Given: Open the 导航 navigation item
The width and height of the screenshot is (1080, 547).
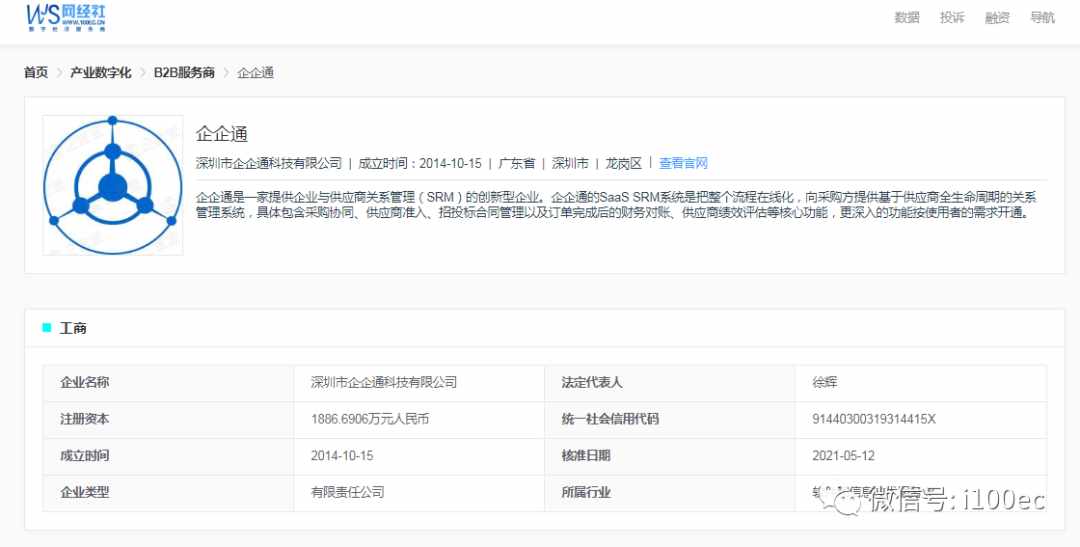Looking at the screenshot, I should (1042, 18).
